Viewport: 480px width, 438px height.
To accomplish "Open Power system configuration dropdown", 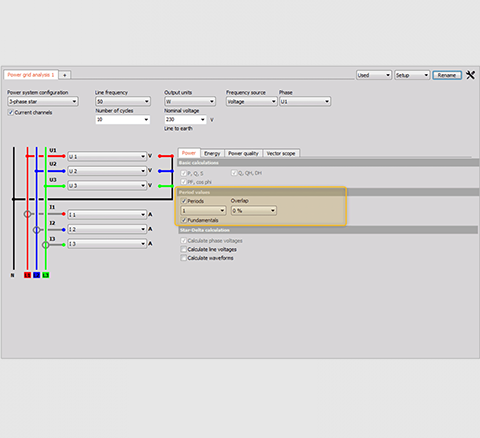I will pos(43,101).
